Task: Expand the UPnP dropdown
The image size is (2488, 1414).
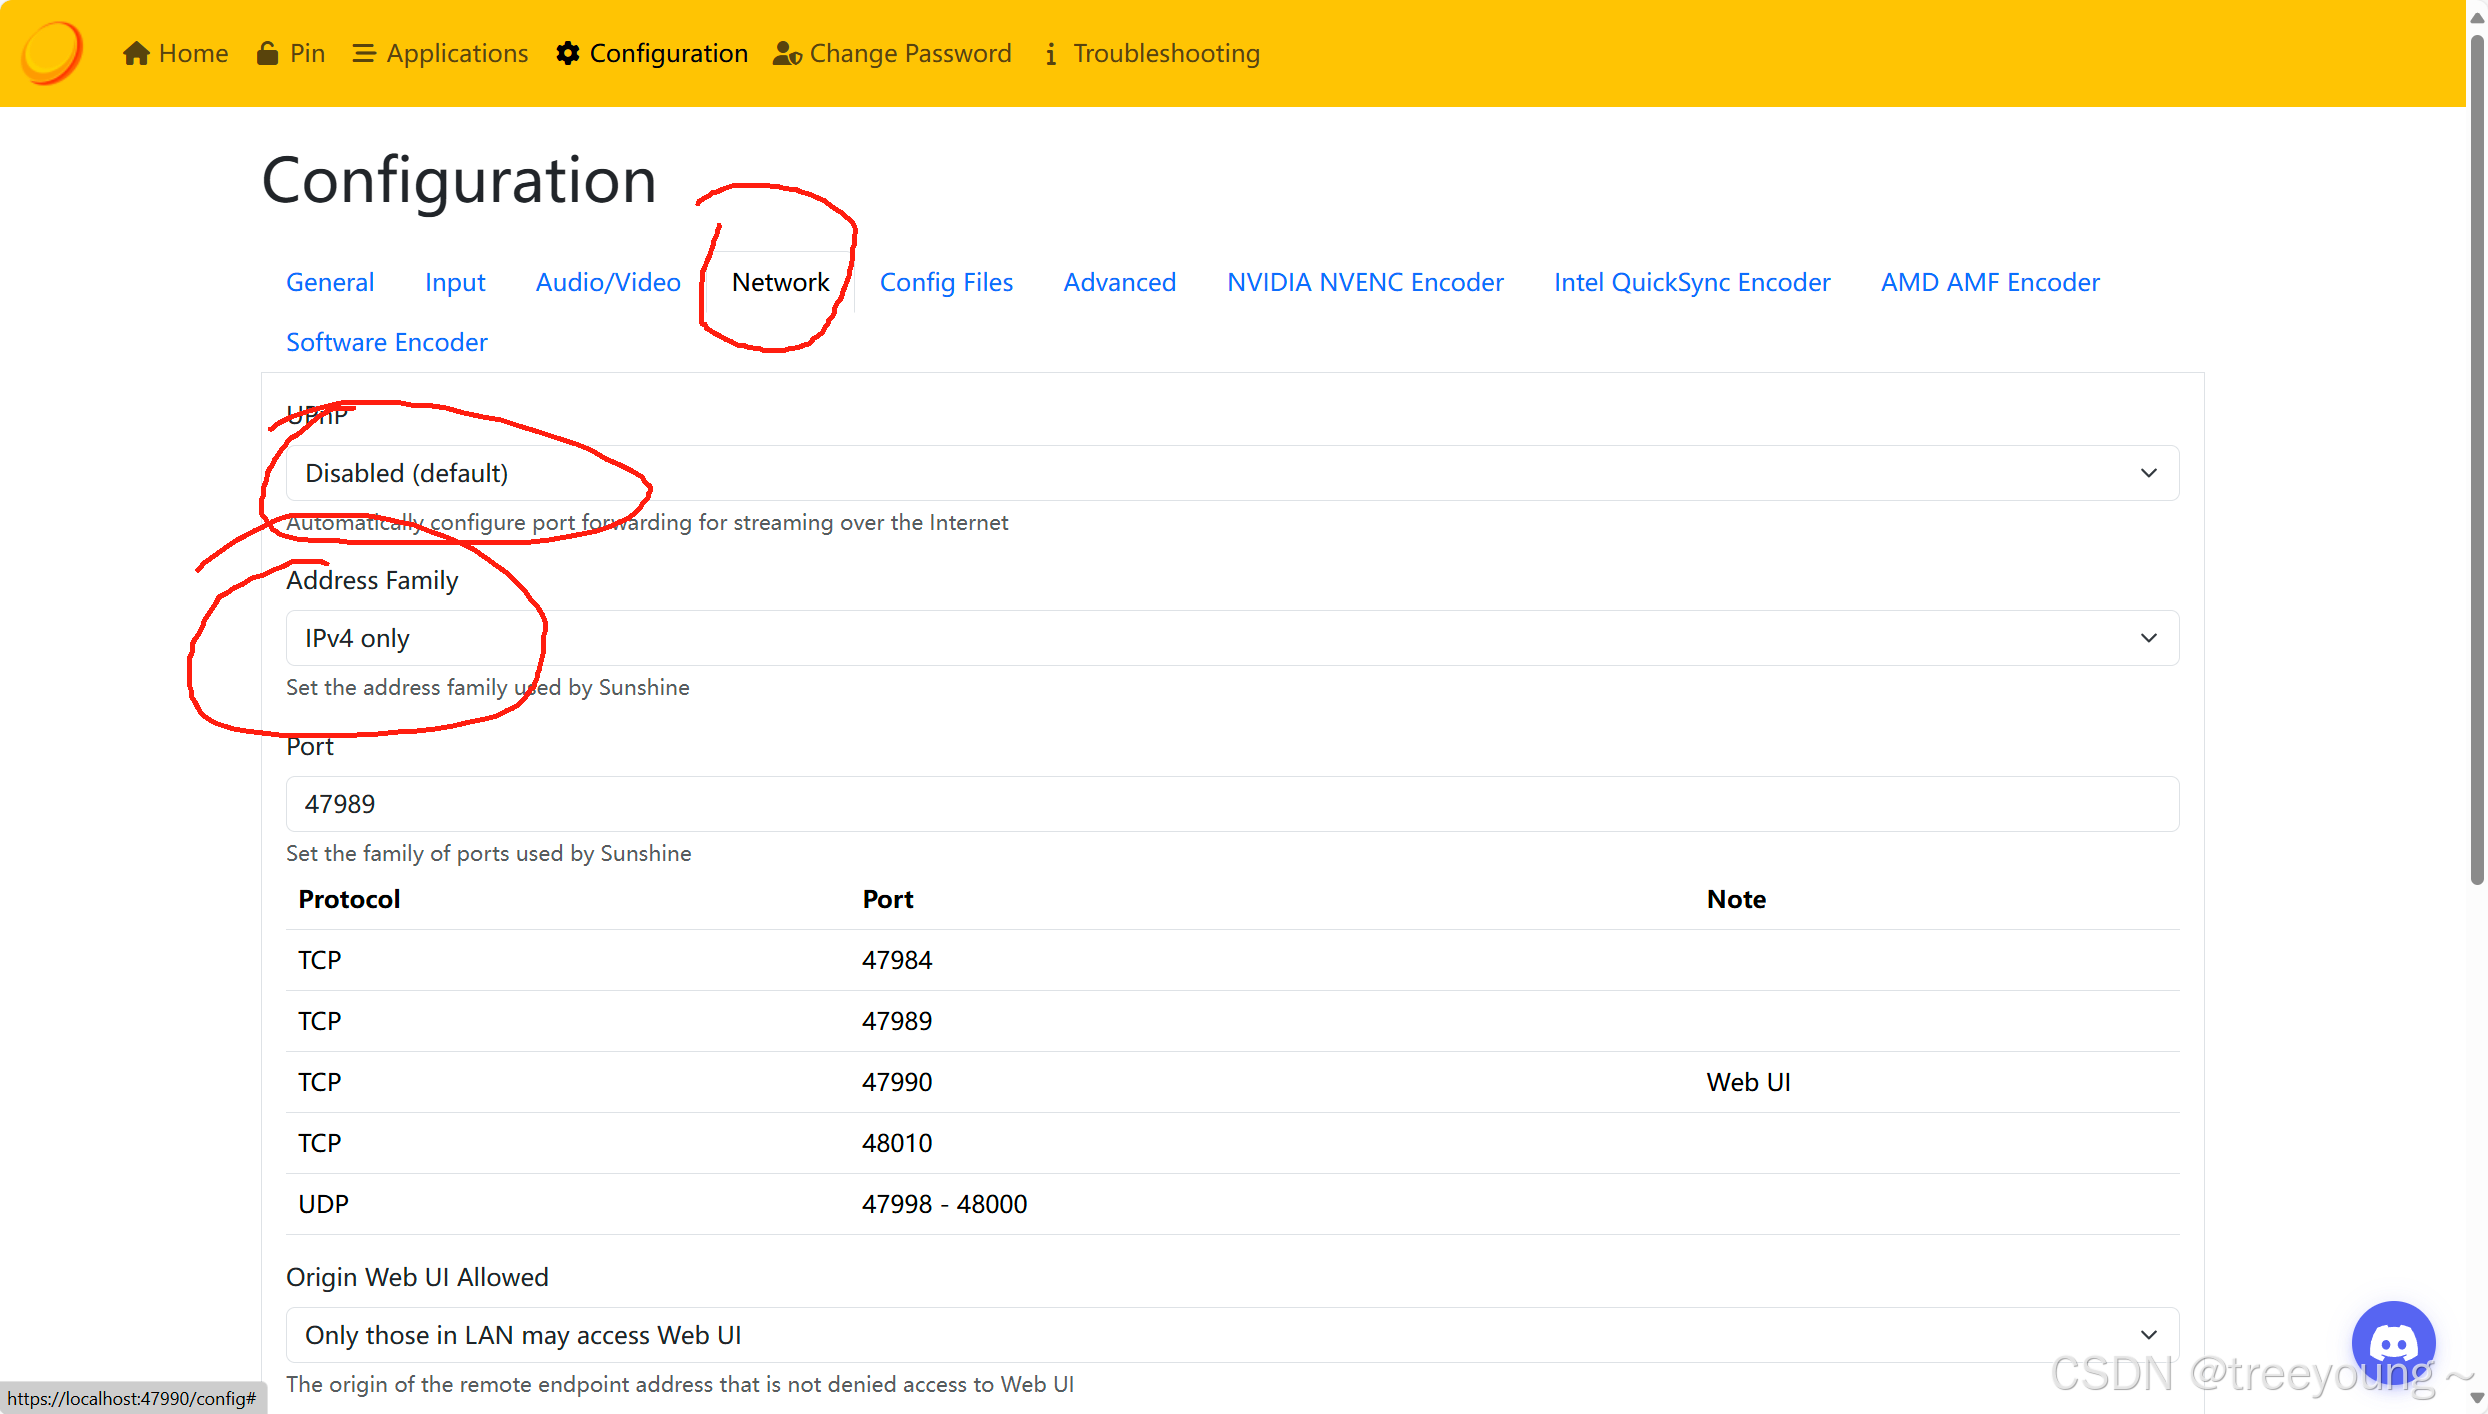Action: pyautogui.click(x=1232, y=473)
